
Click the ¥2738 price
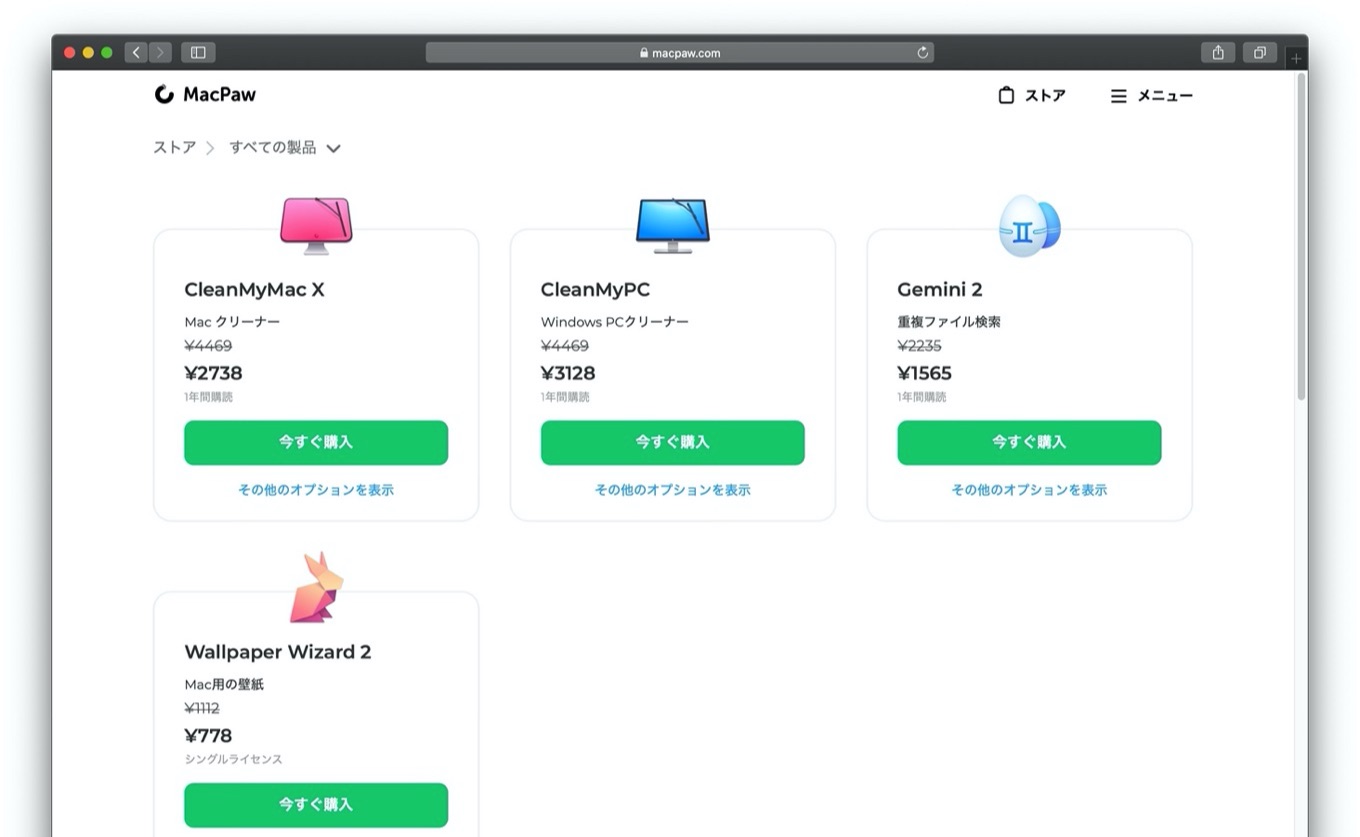pos(213,373)
